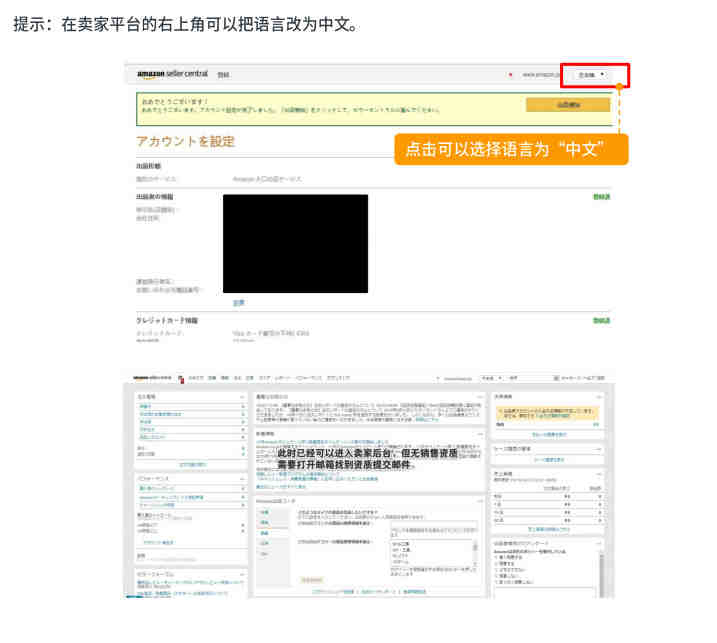Click the Amazon logo in the dashboard header
Viewport: 717px width, 643px height.
coord(152,378)
